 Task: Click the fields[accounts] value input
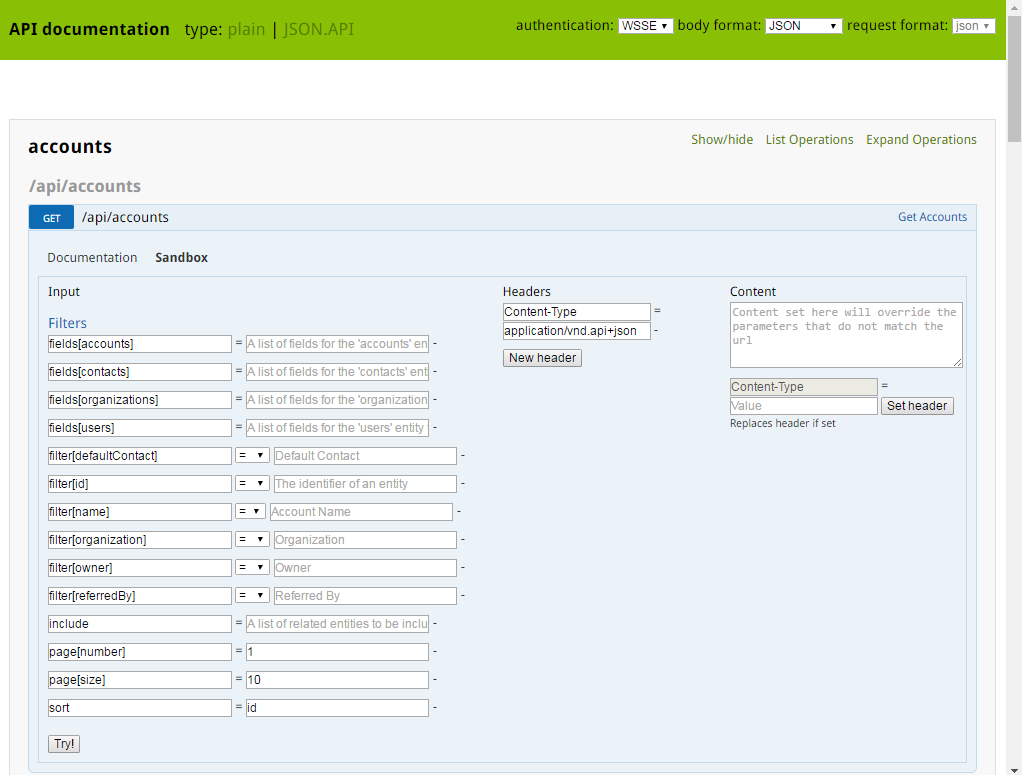point(337,344)
